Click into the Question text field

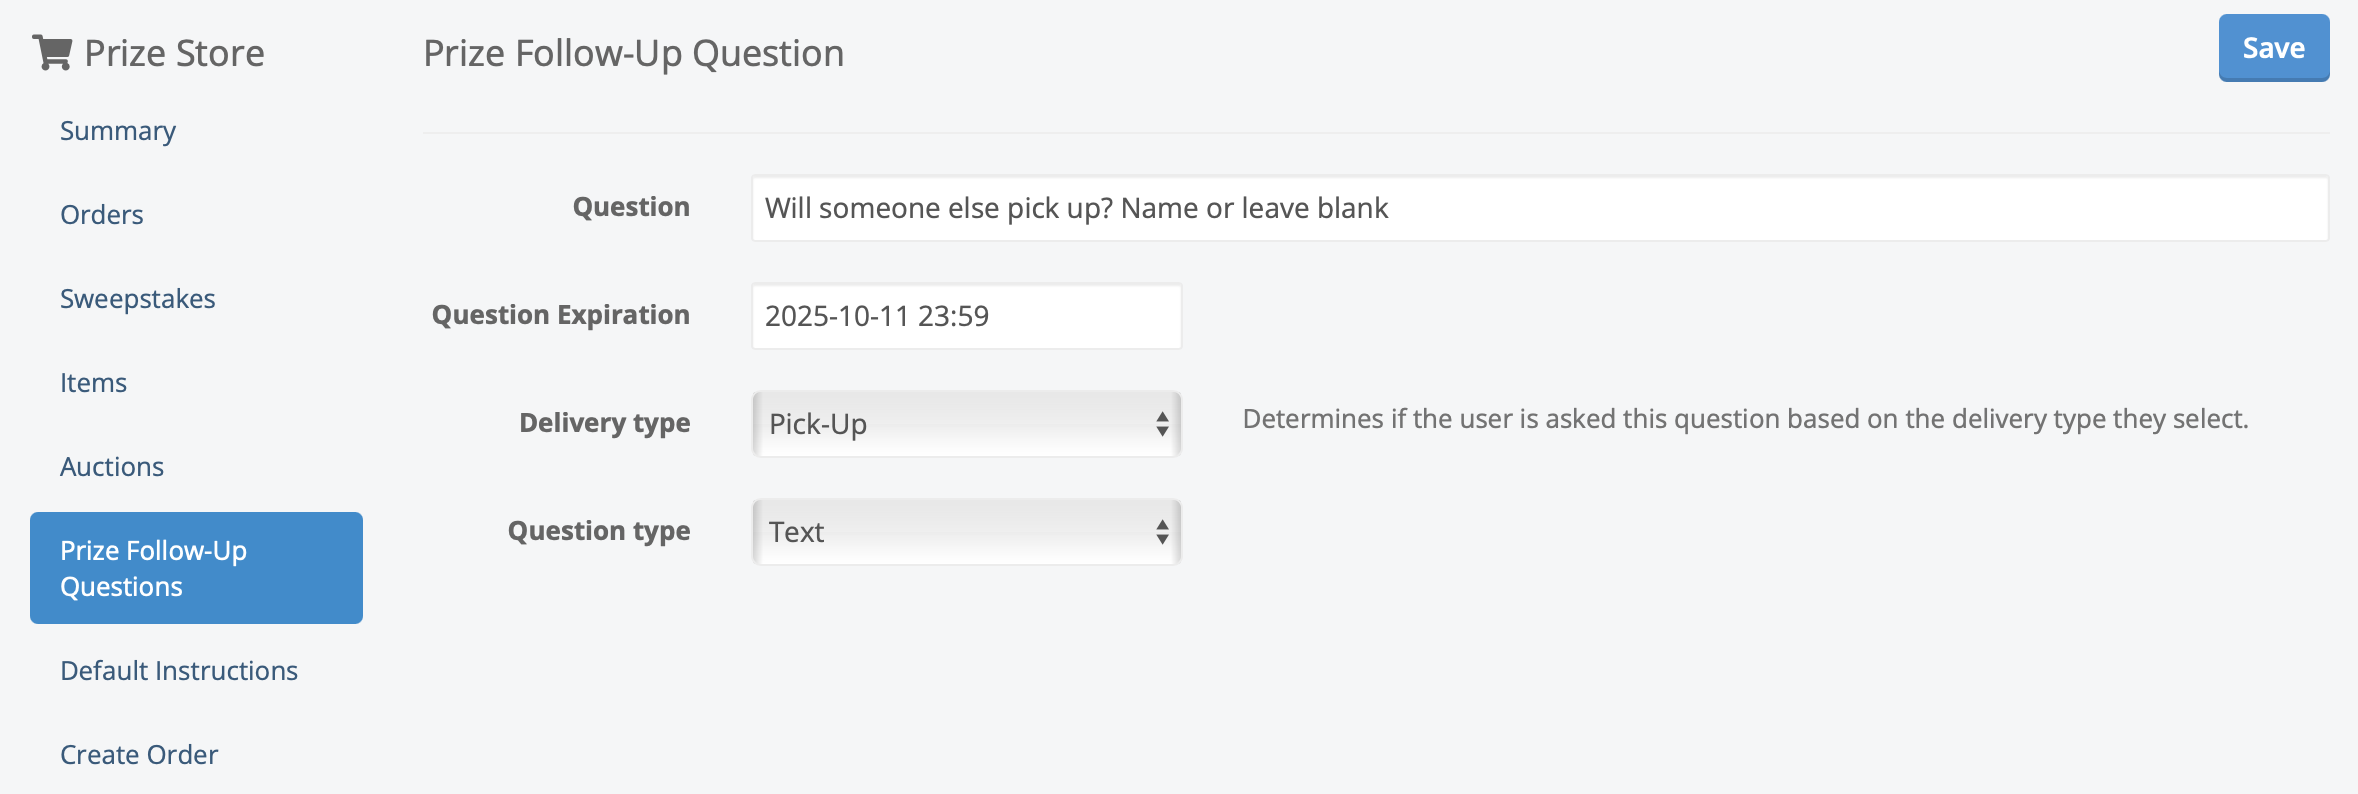point(1540,208)
